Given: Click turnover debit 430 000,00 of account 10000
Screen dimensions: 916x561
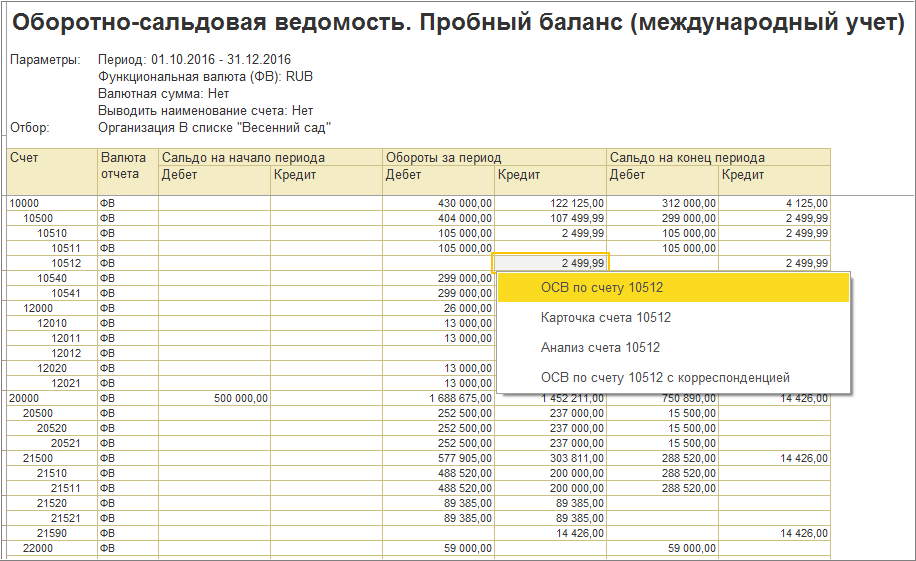Looking at the screenshot, I should [x=439, y=203].
